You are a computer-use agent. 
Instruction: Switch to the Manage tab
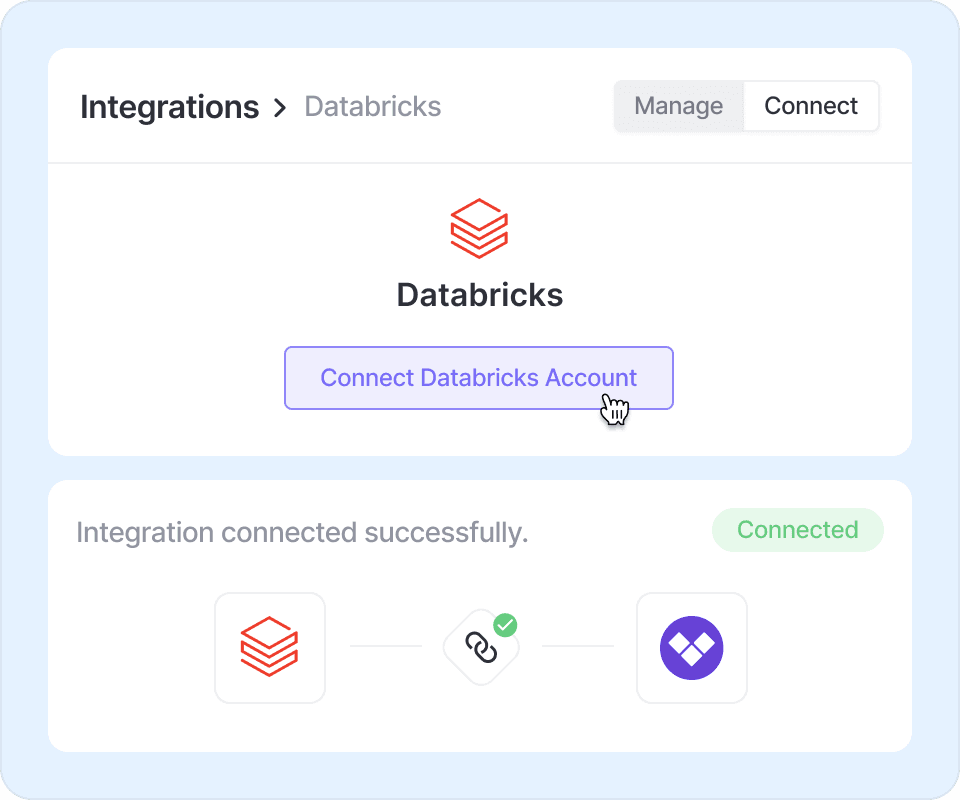pos(679,106)
